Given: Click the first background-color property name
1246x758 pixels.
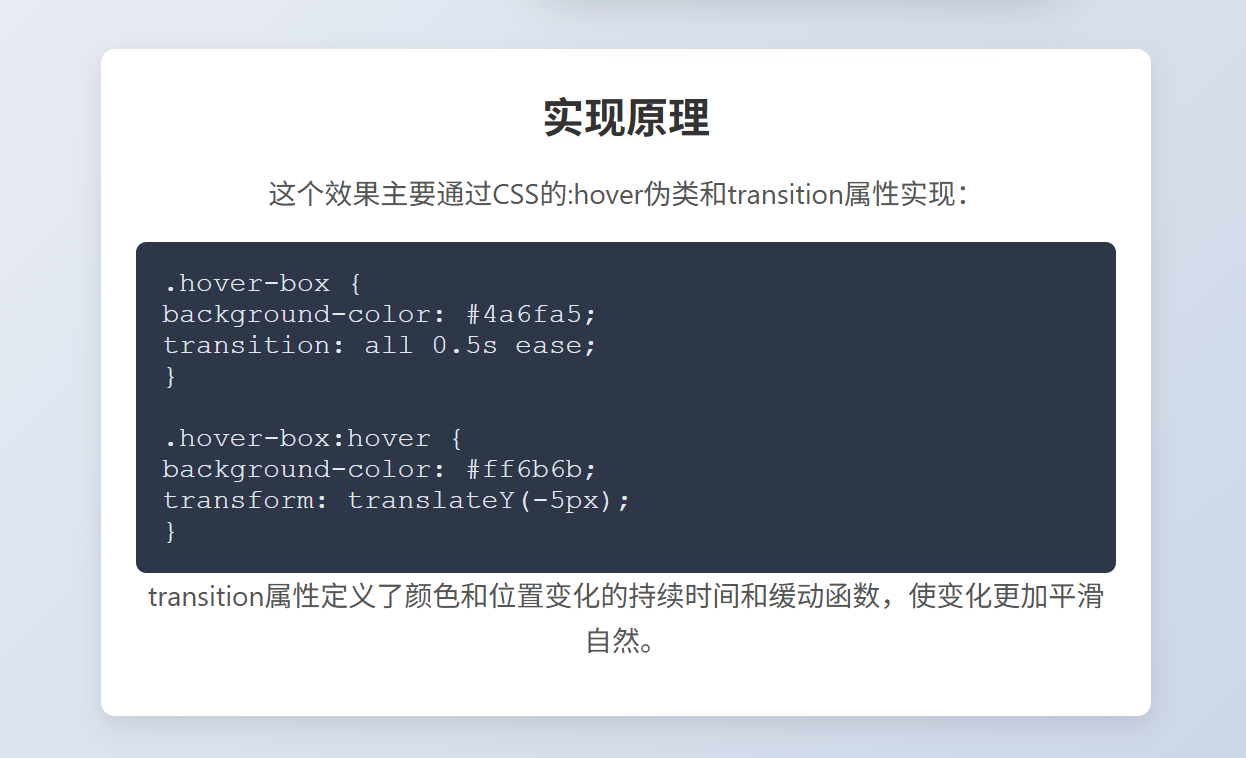Looking at the screenshot, I should point(296,314).
